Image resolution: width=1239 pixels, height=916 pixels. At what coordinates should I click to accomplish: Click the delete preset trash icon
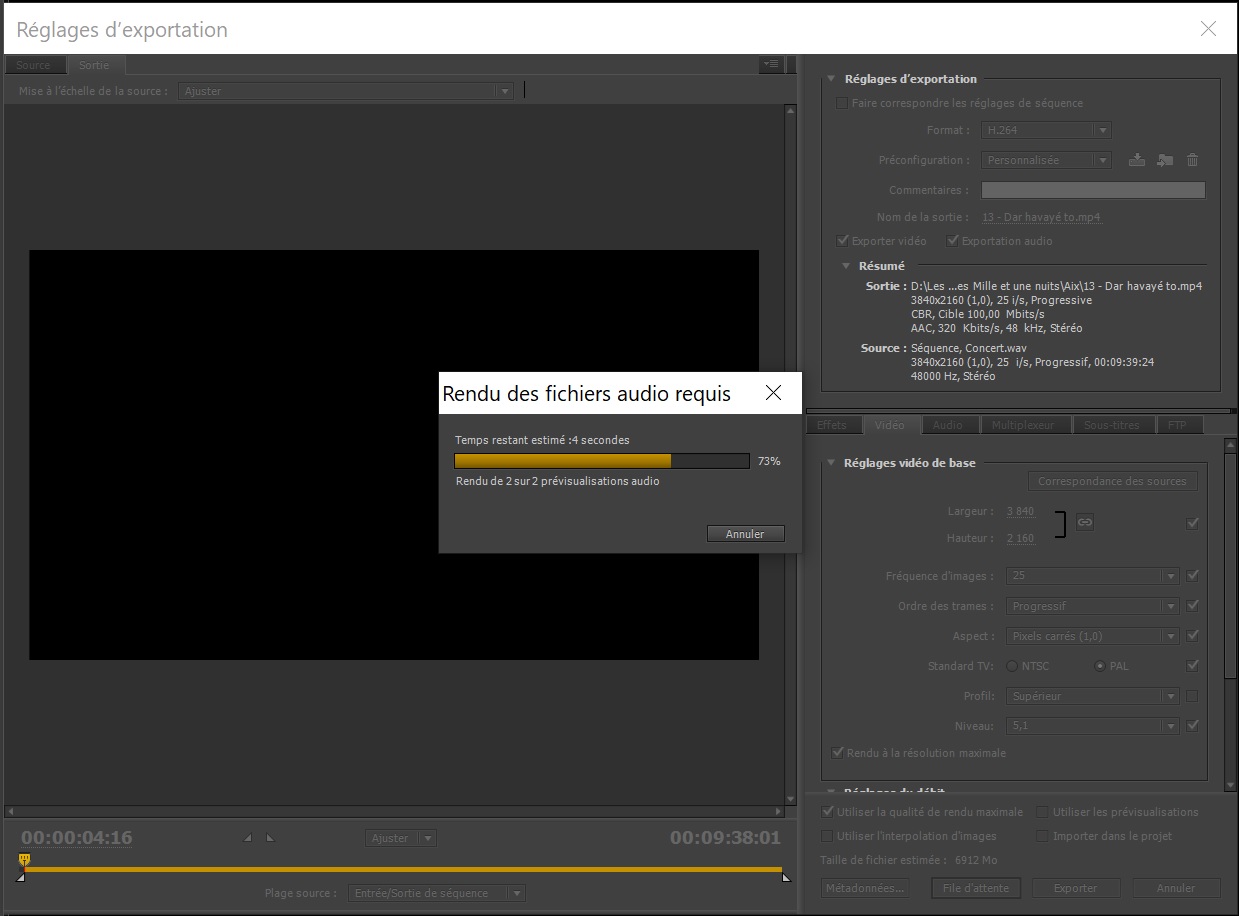[x=1192, y=160]
